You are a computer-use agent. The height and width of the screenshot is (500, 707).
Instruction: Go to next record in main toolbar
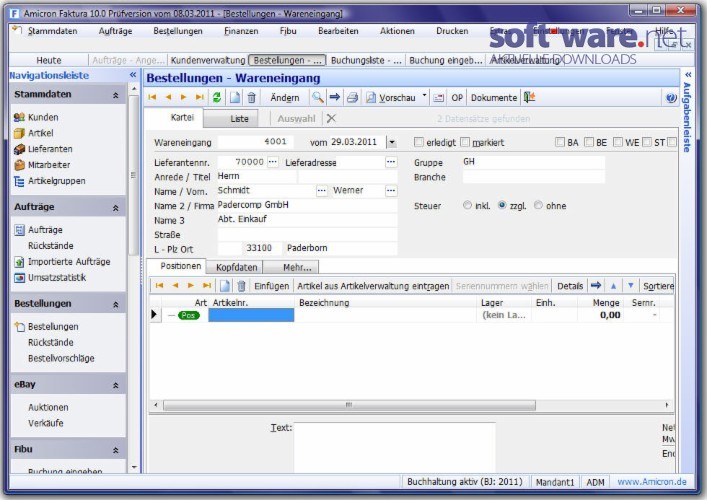184,97
